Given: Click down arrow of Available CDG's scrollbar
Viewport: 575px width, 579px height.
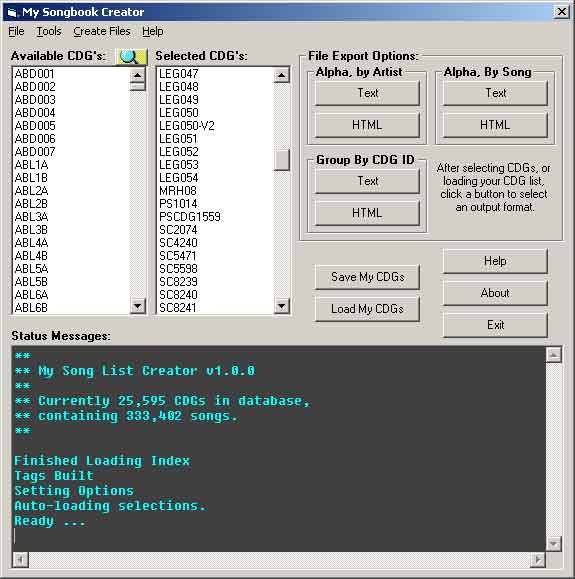Looking at the screenshot, I should pos(138,306).
